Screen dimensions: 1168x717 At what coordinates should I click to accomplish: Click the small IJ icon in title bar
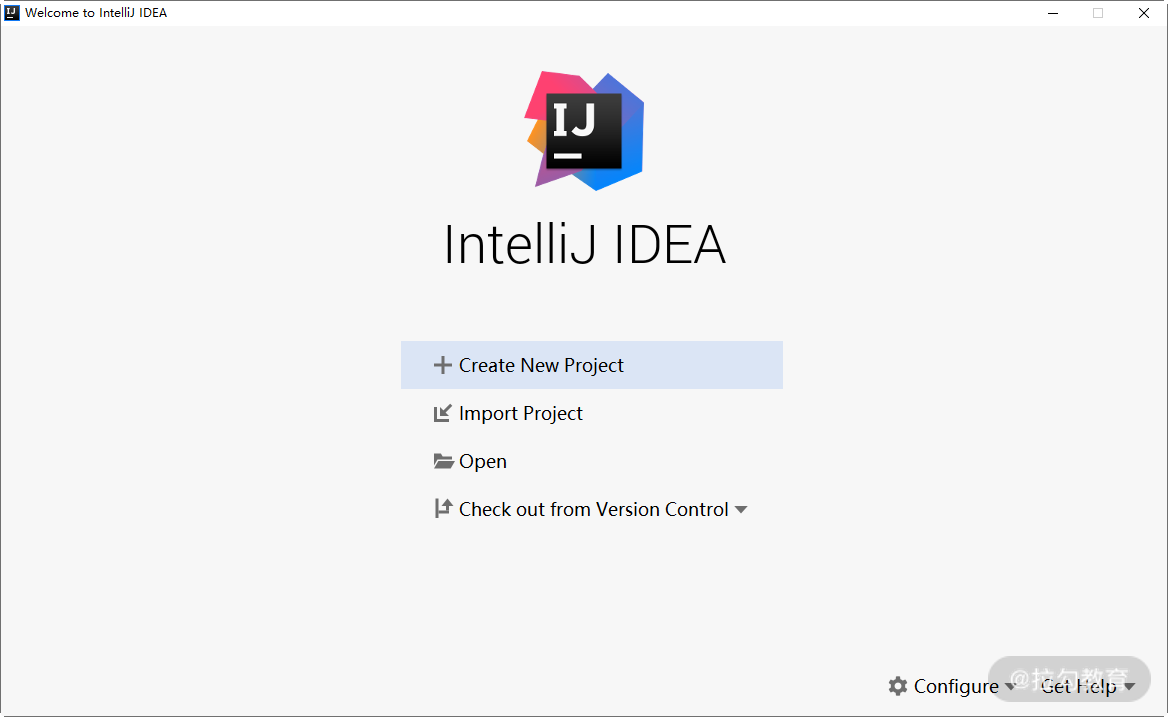pos(12,13)
